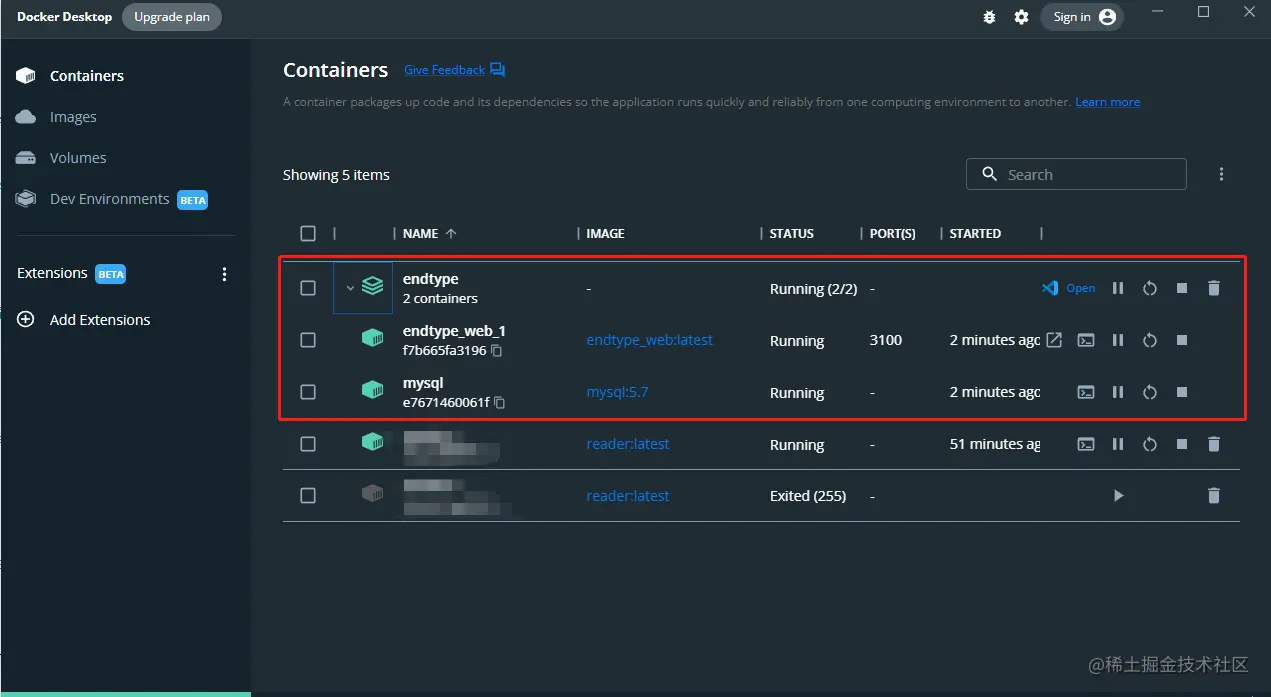Toggle select-all checkbox in table header

tap(308, 233)
